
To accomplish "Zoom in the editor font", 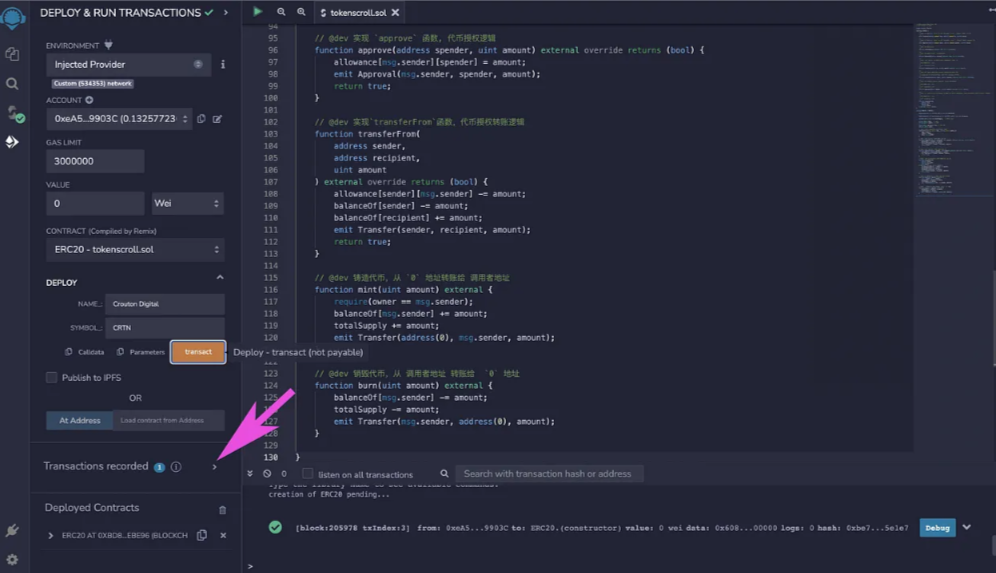I will (301, 12).
